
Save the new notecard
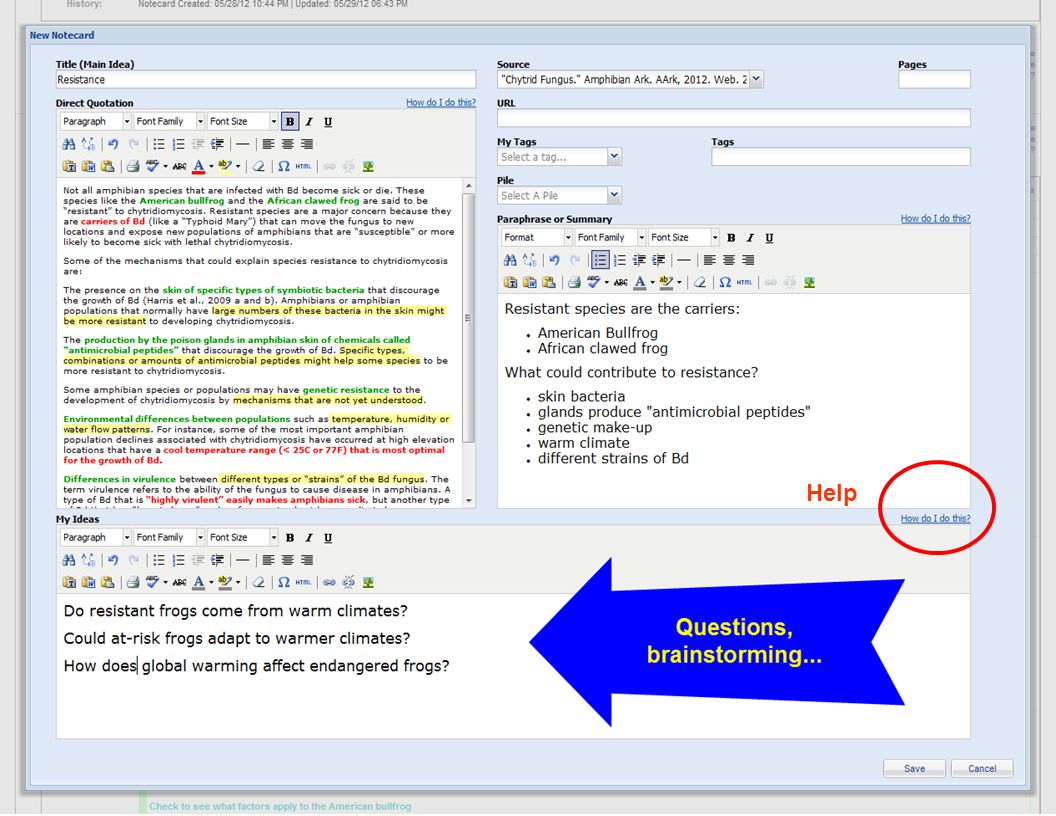914,768
